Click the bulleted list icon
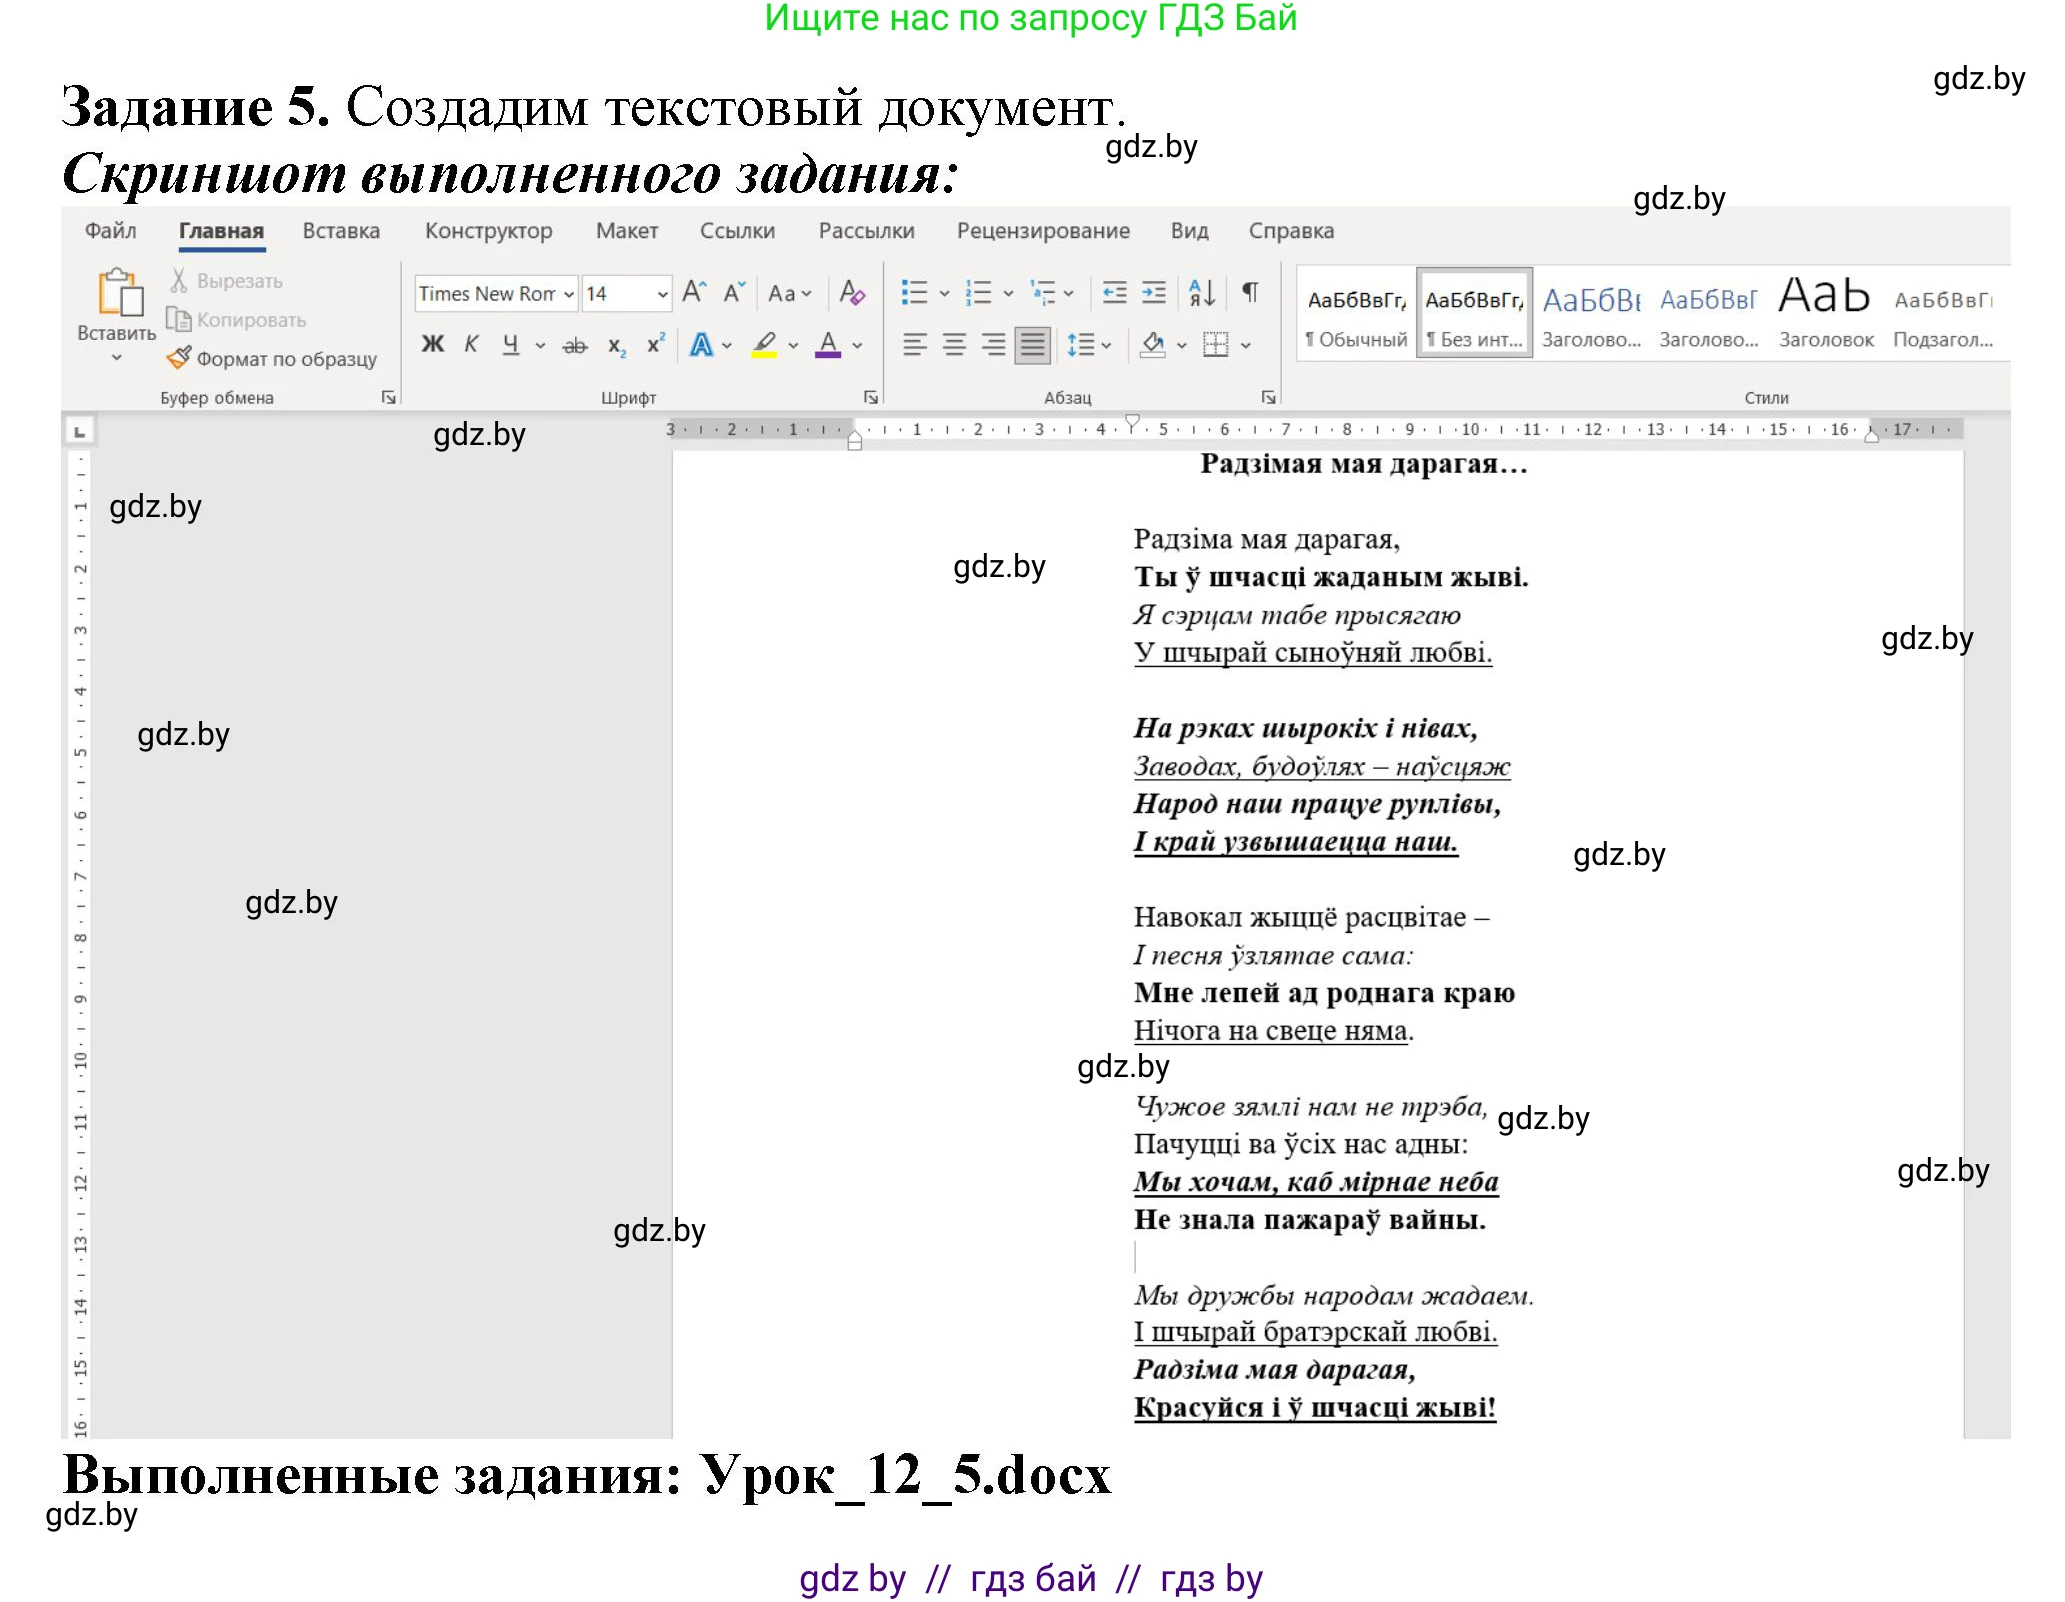The image size is (2065, 1602). (914, 292)
